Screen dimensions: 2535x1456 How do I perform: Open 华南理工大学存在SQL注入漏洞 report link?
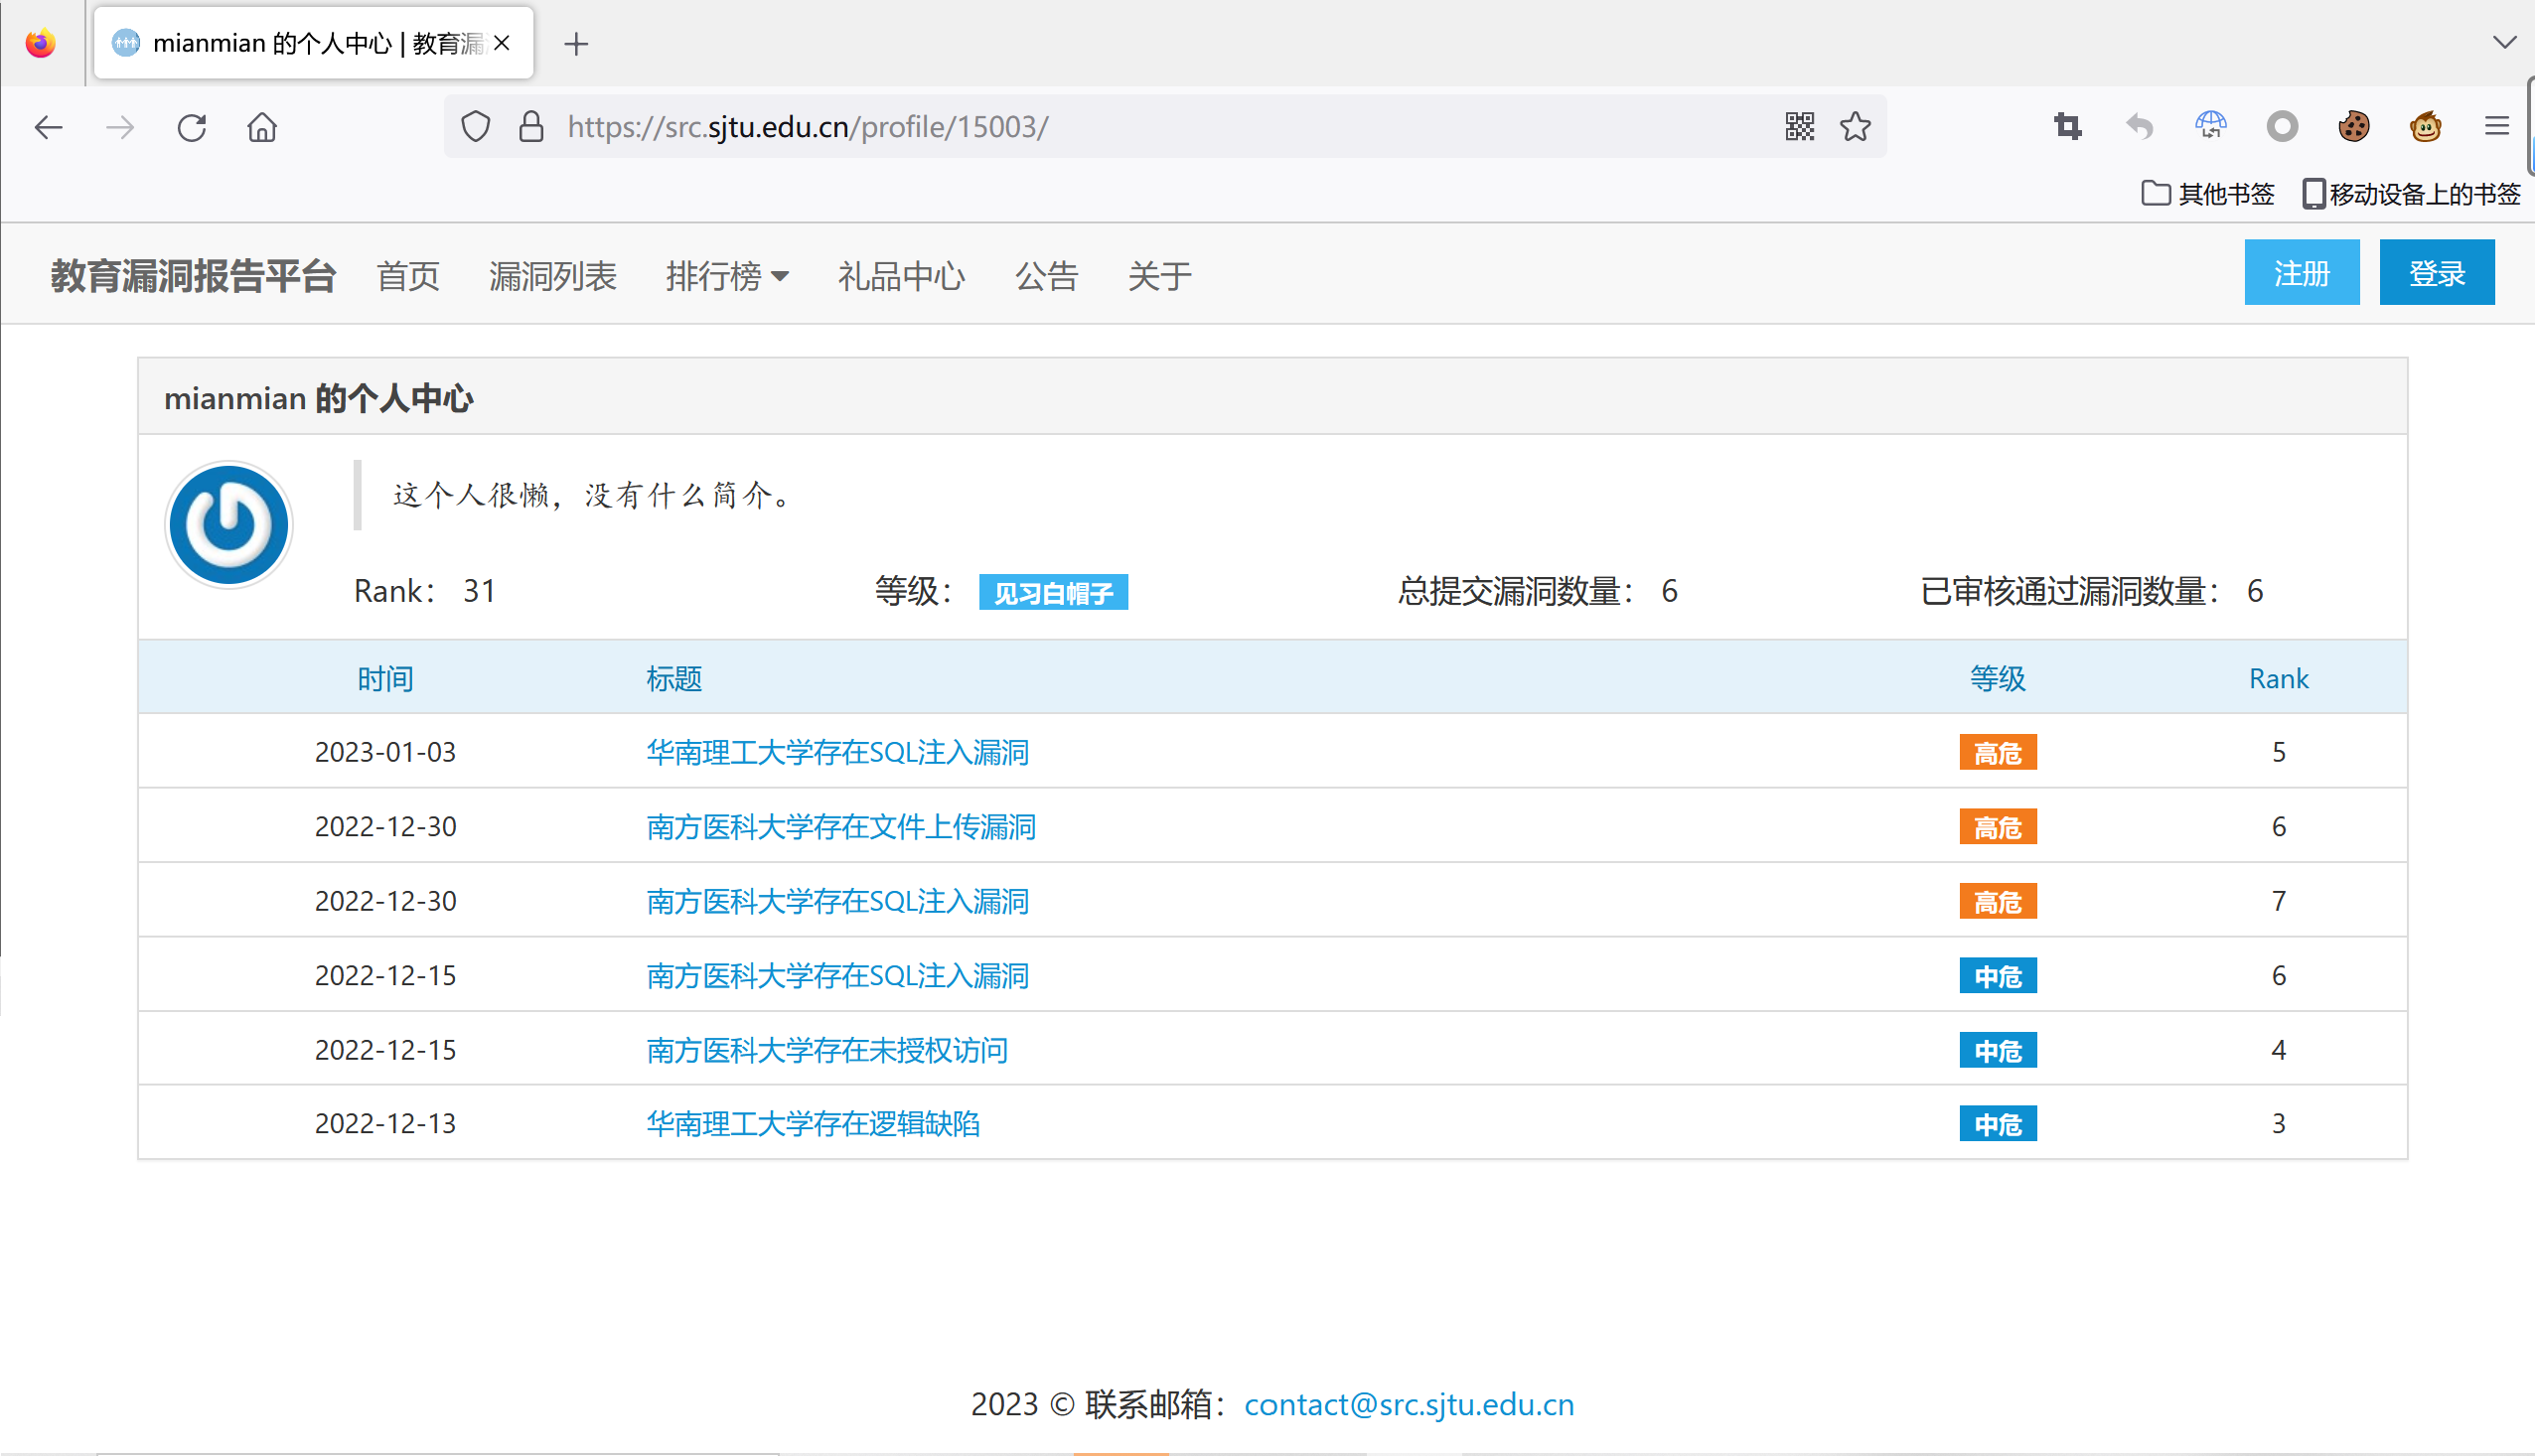837,752
